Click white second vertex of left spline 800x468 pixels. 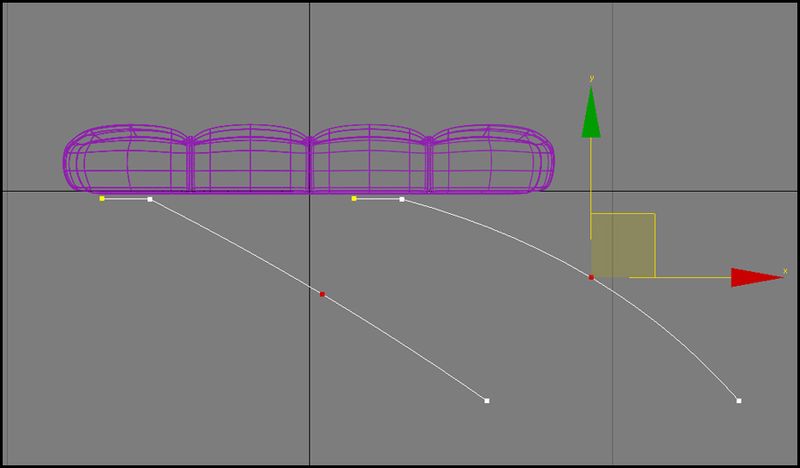click(150, 199)
